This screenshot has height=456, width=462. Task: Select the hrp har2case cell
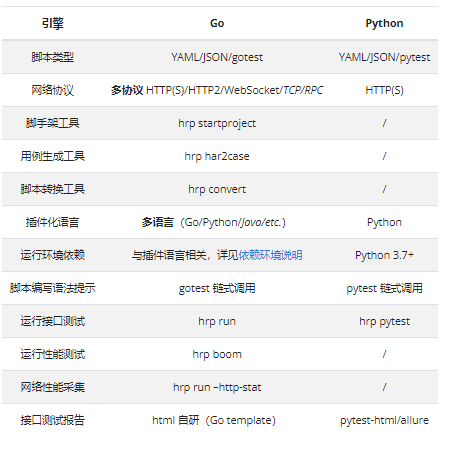click(x=217, y=156)
